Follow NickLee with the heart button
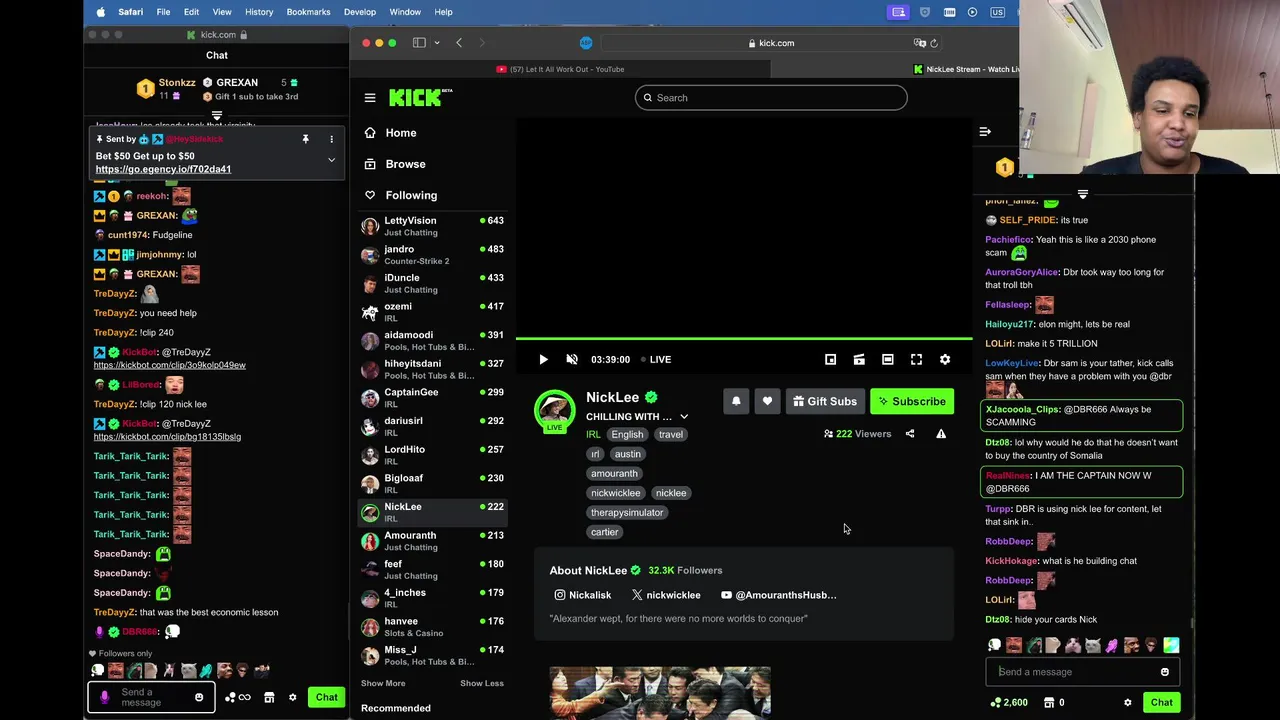The height and width of the screenshot is (720, 1280). 767,401
